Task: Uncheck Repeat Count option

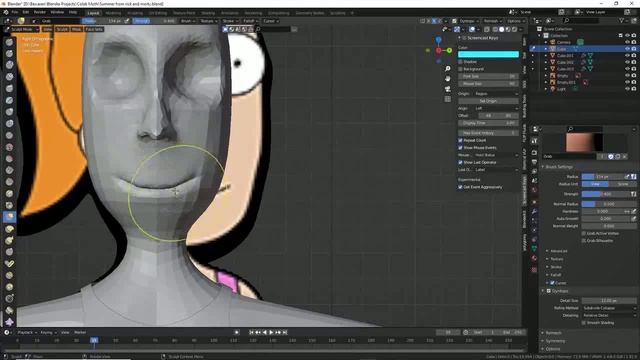Action: click(460, 140)
